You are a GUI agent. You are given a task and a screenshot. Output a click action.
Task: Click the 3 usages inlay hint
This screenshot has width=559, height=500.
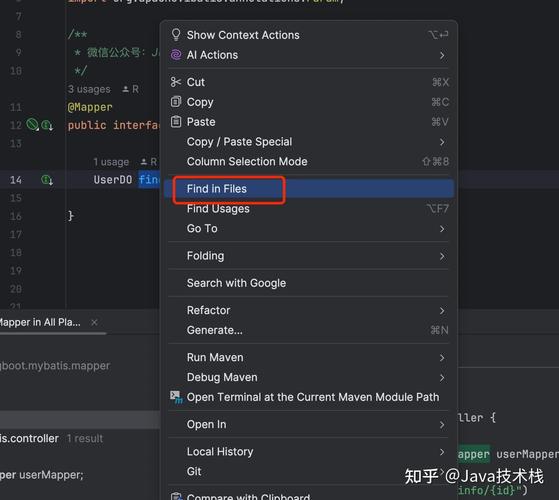[89, 89]
